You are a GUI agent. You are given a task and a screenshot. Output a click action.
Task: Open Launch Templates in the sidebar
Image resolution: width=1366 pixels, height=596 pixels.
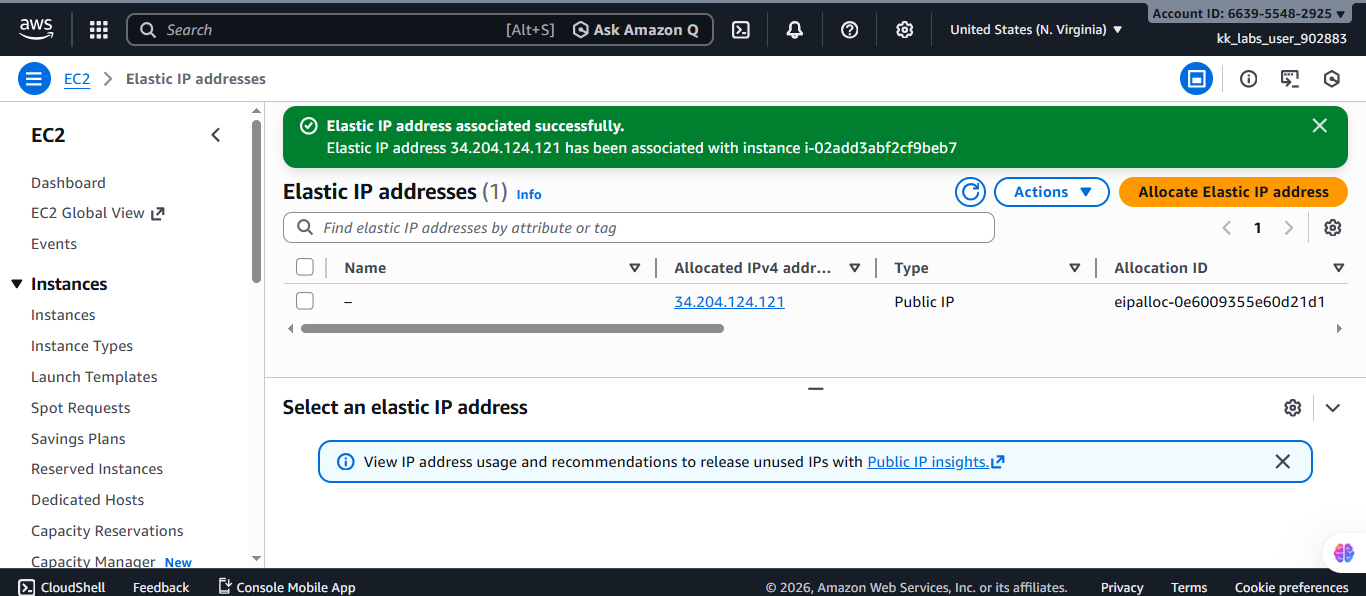pyautogui.click(x=94, y=377)
